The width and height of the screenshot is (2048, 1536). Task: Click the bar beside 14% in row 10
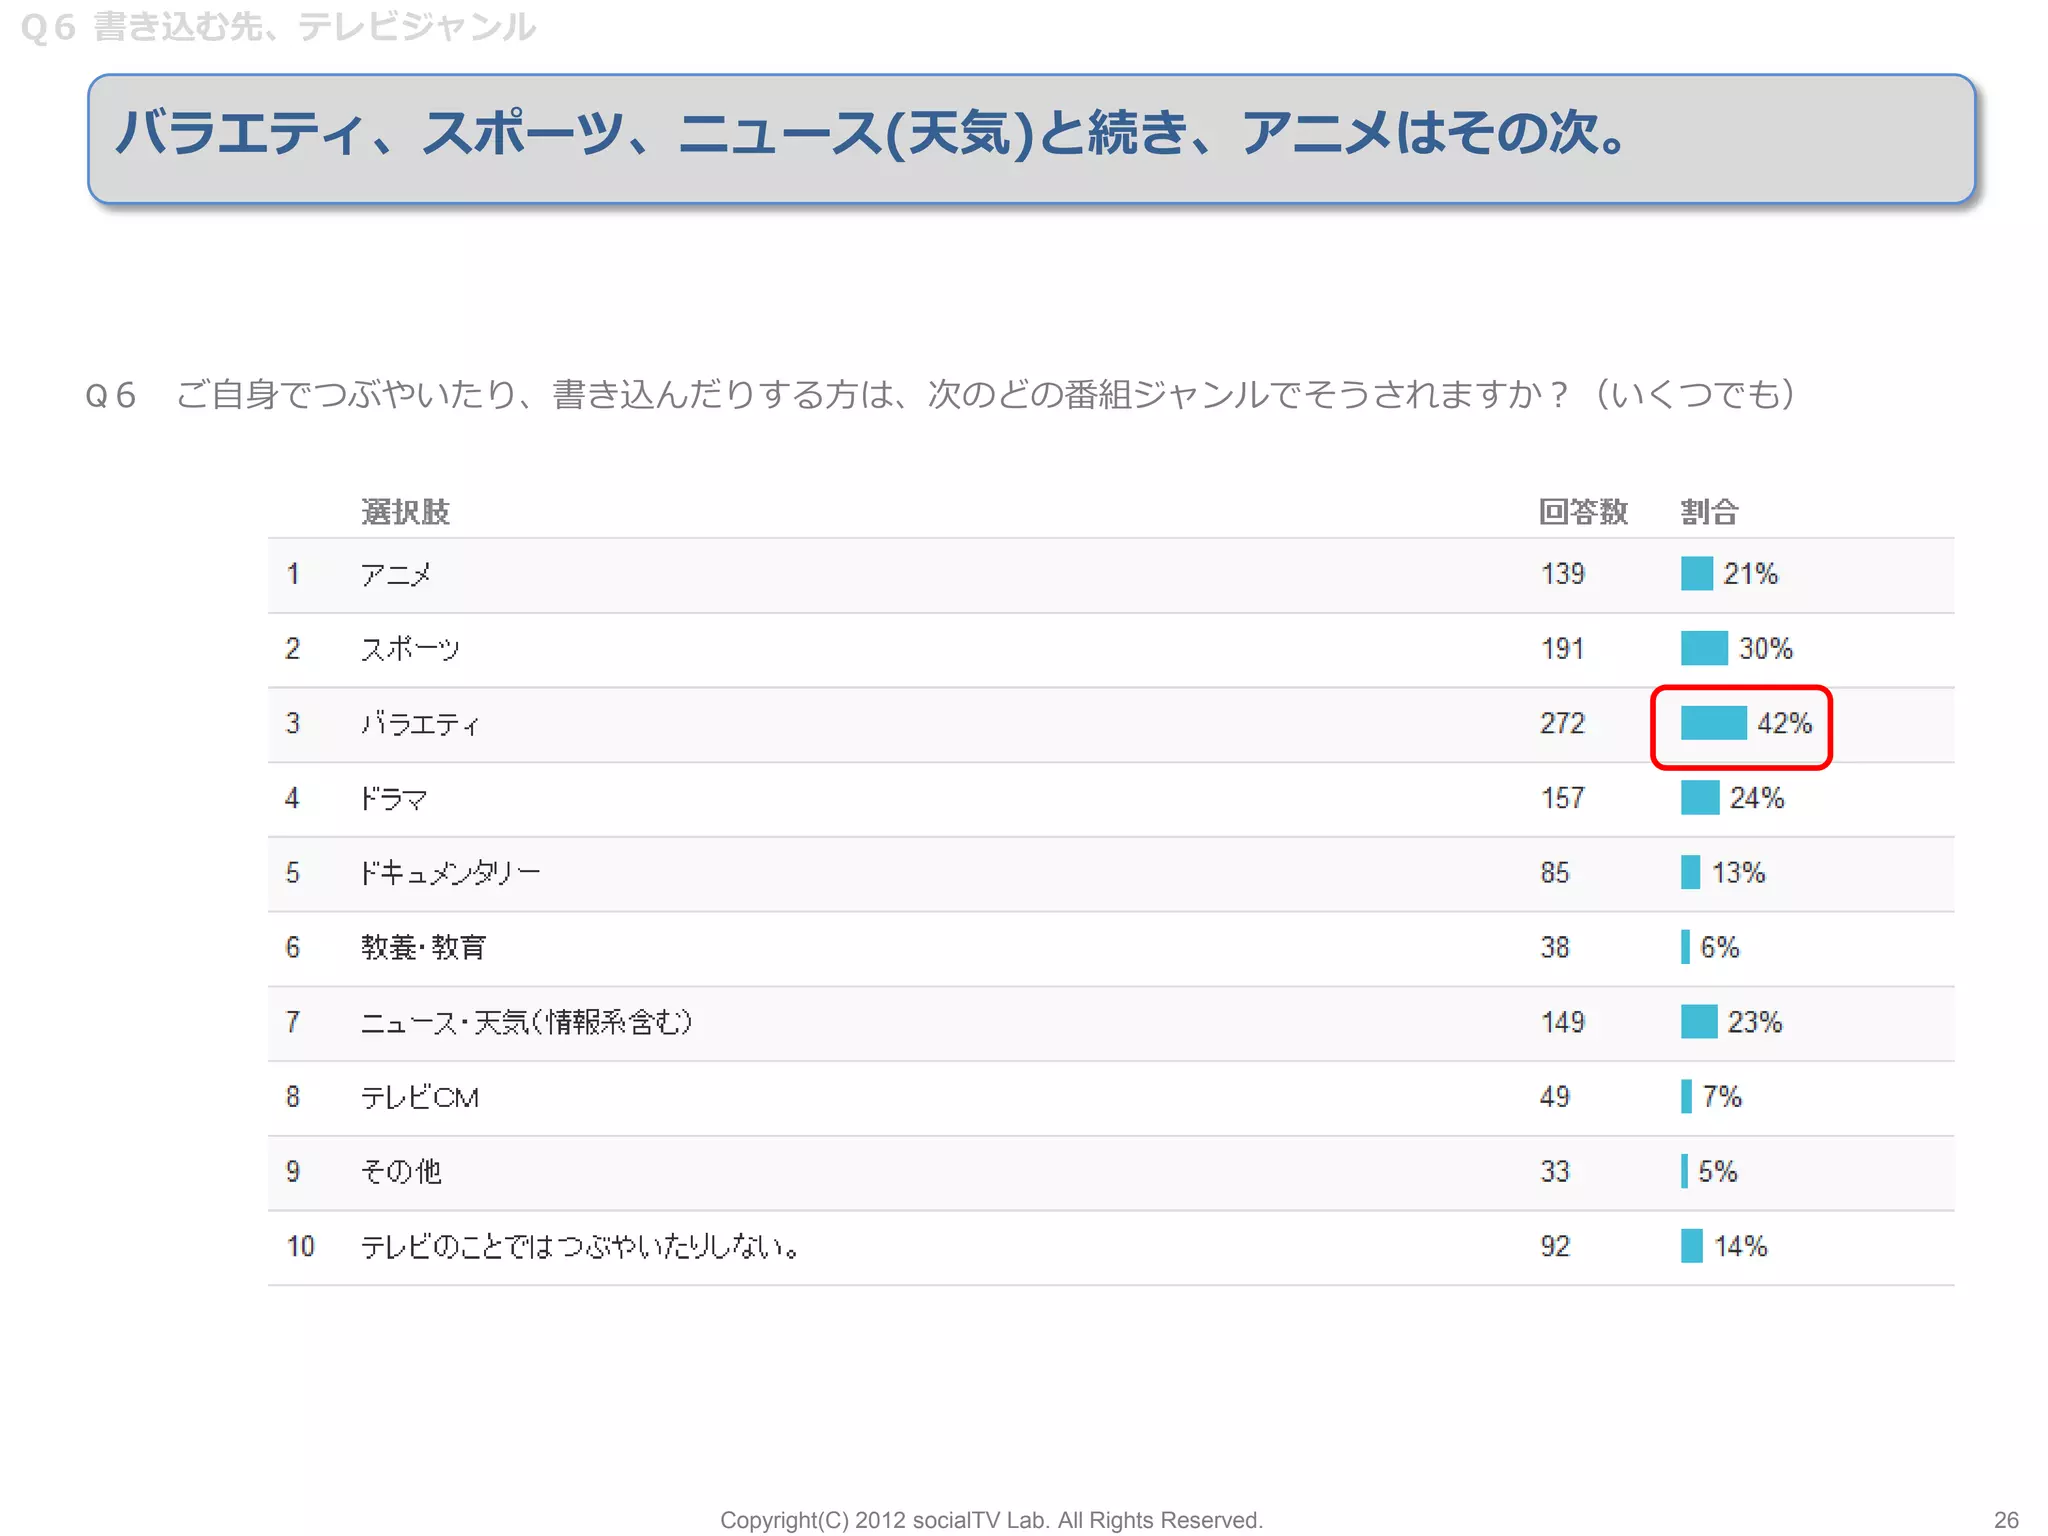point(1691,1246)
